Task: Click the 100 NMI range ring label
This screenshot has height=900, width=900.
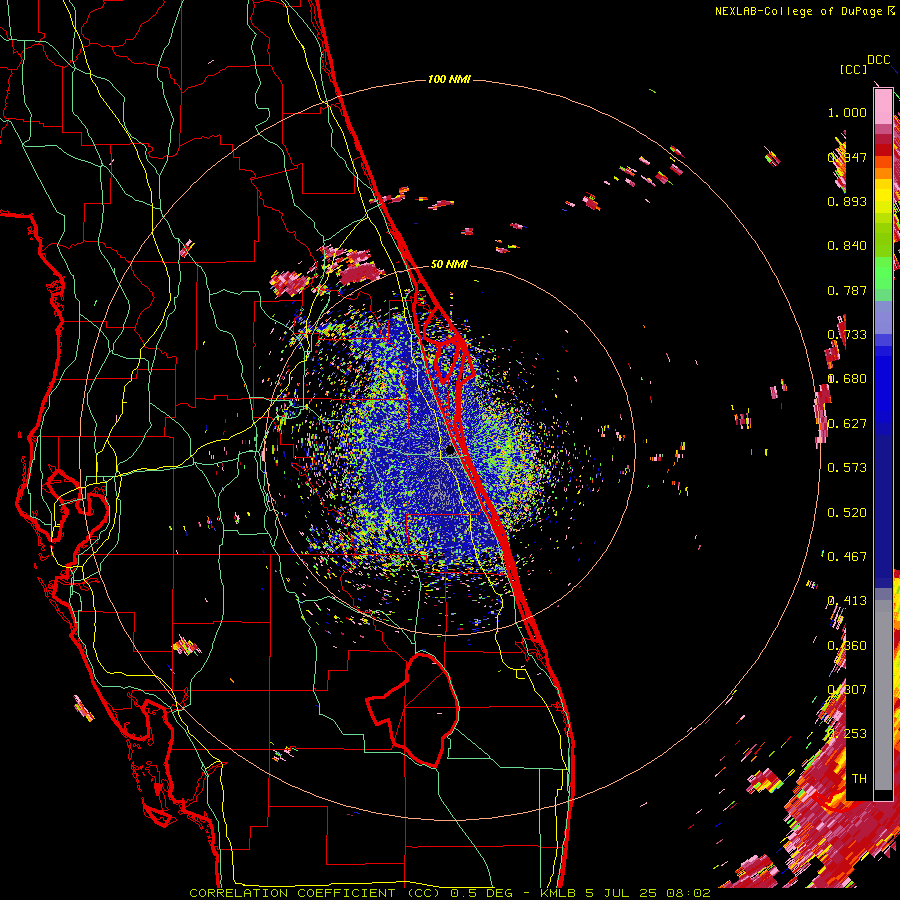Action: tap(449, 79)
